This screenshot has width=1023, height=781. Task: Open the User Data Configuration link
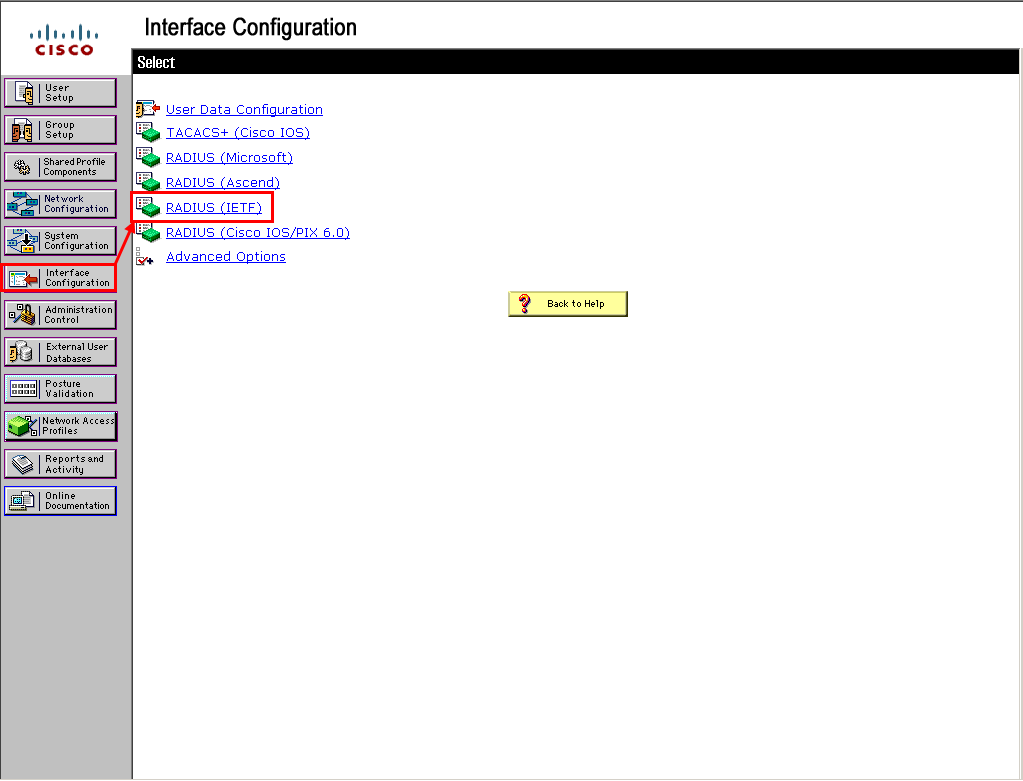244,110
